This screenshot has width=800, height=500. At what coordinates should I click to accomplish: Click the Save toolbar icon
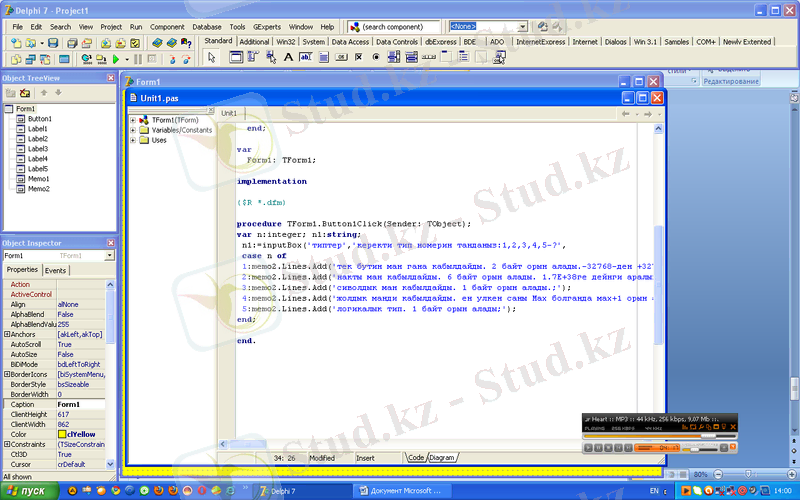(53, 43)
